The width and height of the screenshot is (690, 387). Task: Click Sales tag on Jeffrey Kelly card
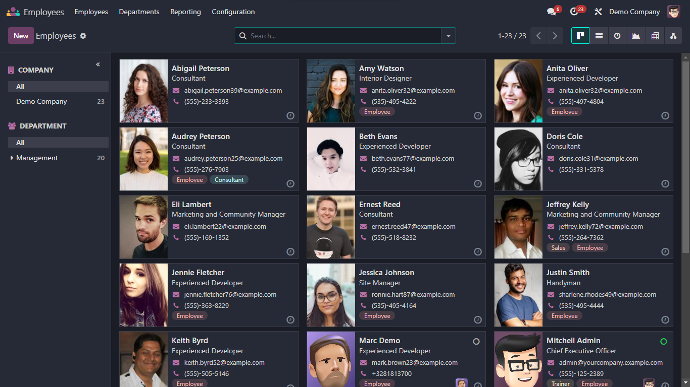tap(558, 248)
